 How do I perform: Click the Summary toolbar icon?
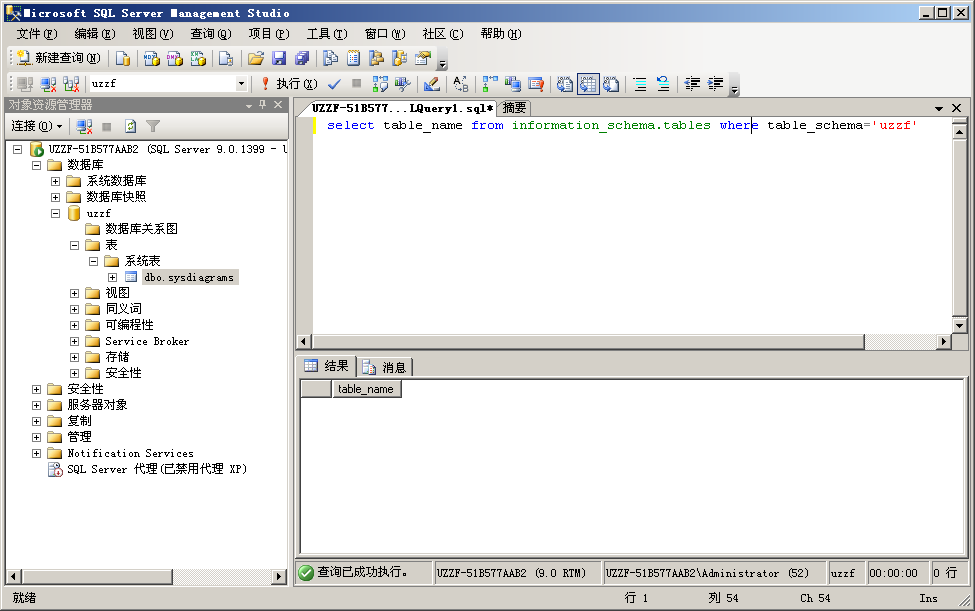[353, 58]
